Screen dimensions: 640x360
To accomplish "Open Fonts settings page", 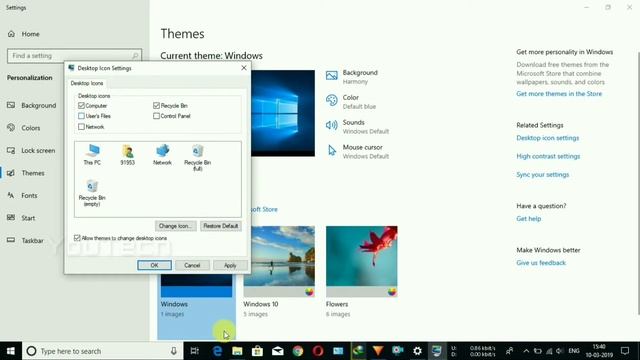I will [22, 196].
